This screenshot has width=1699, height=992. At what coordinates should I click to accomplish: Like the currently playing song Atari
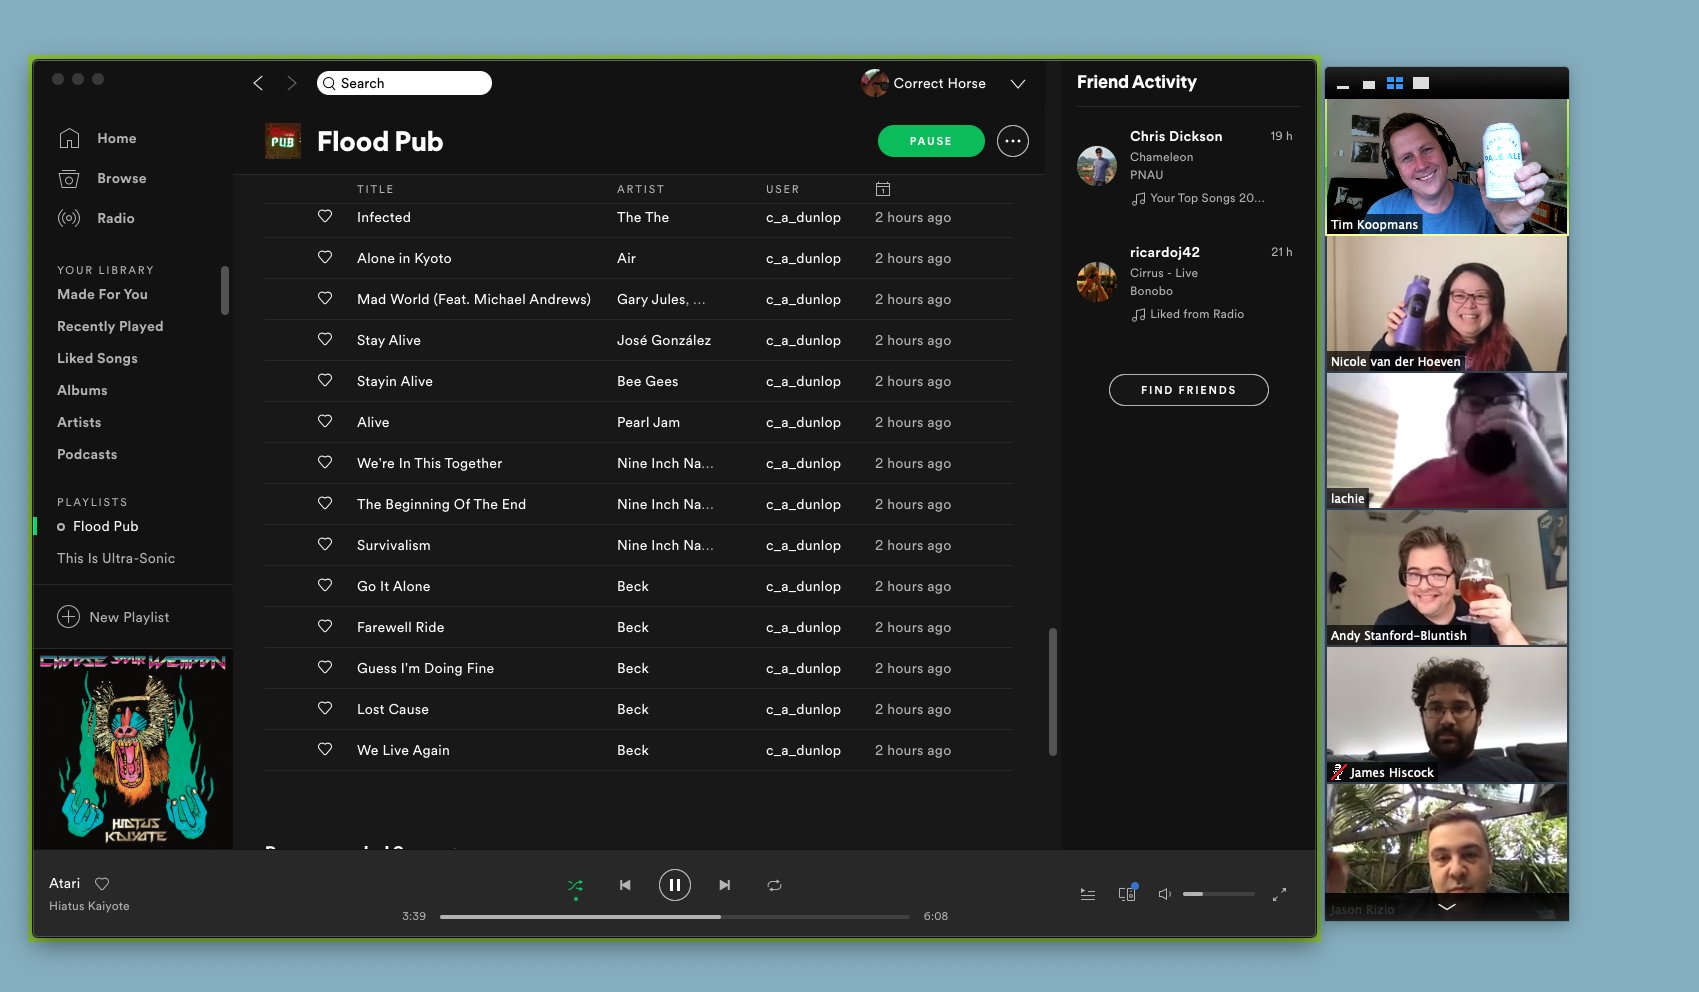[102, 883]
